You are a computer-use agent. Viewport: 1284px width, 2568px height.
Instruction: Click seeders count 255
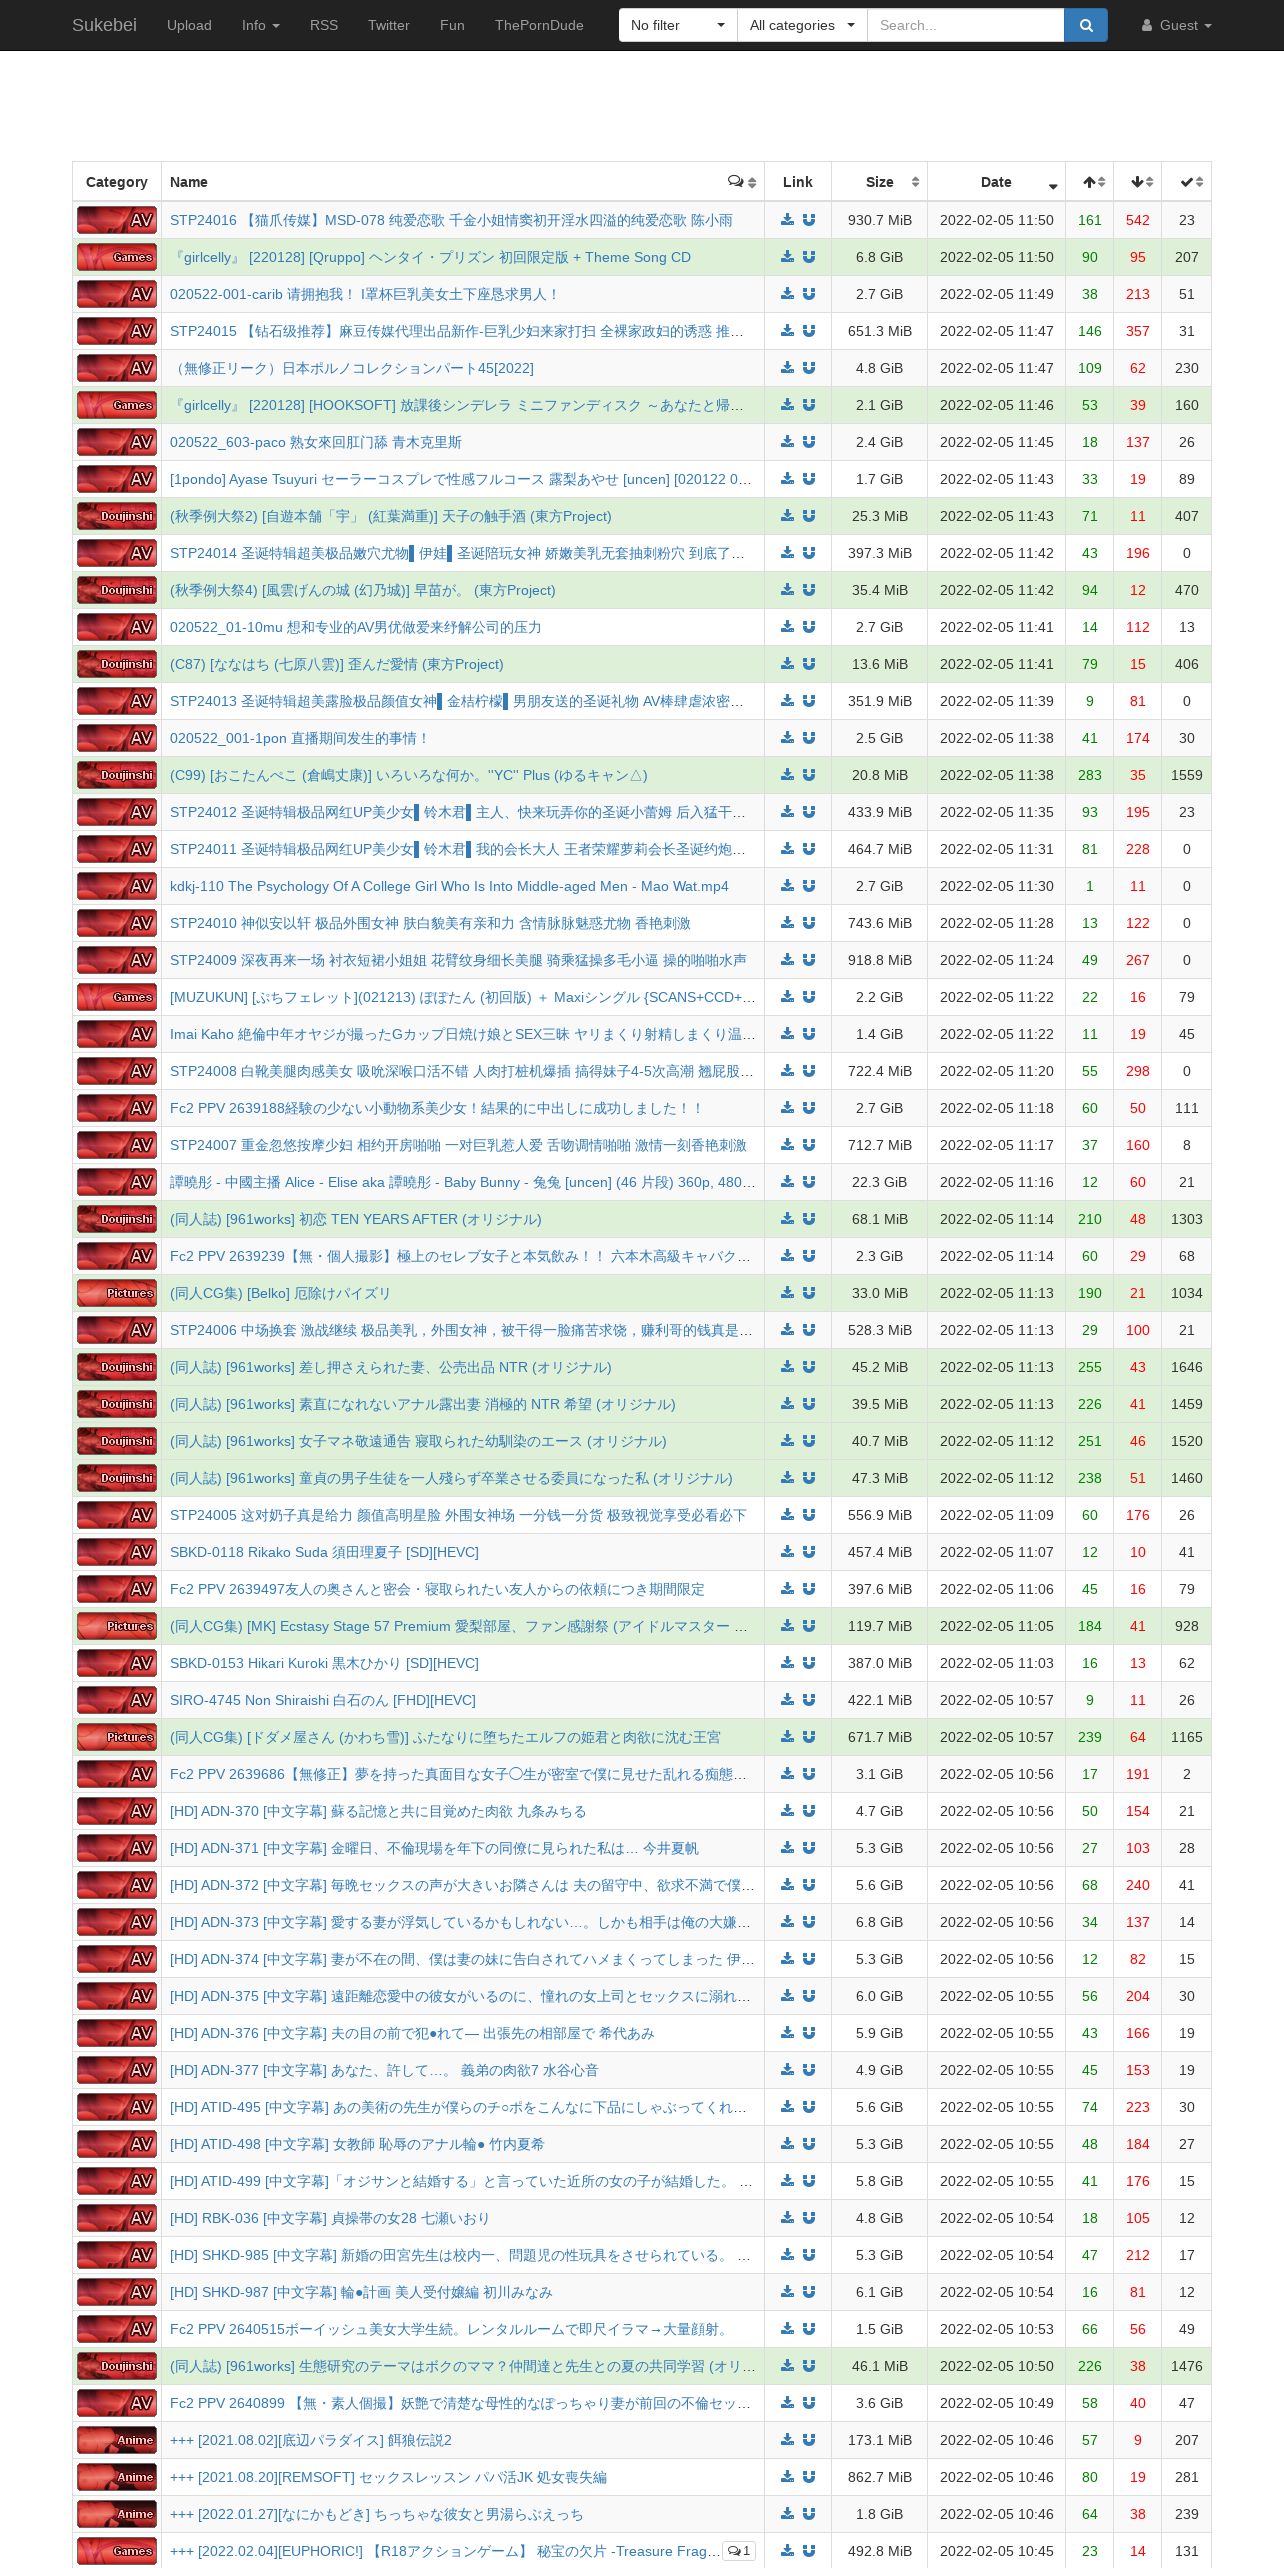(1090, 1367)
